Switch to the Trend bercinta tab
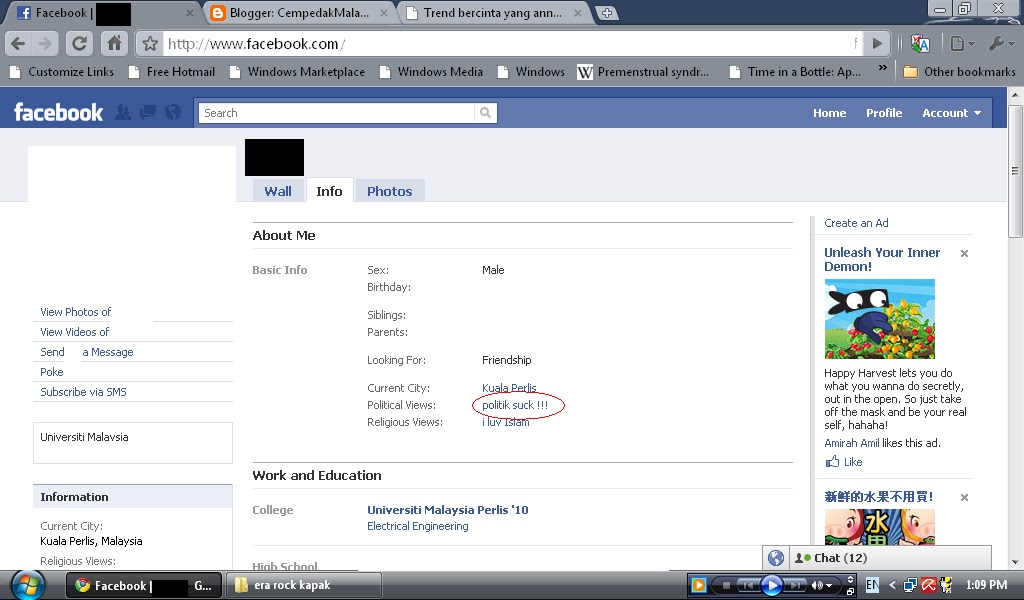This screenshot has height=600, width=1024. pos(493,13)
